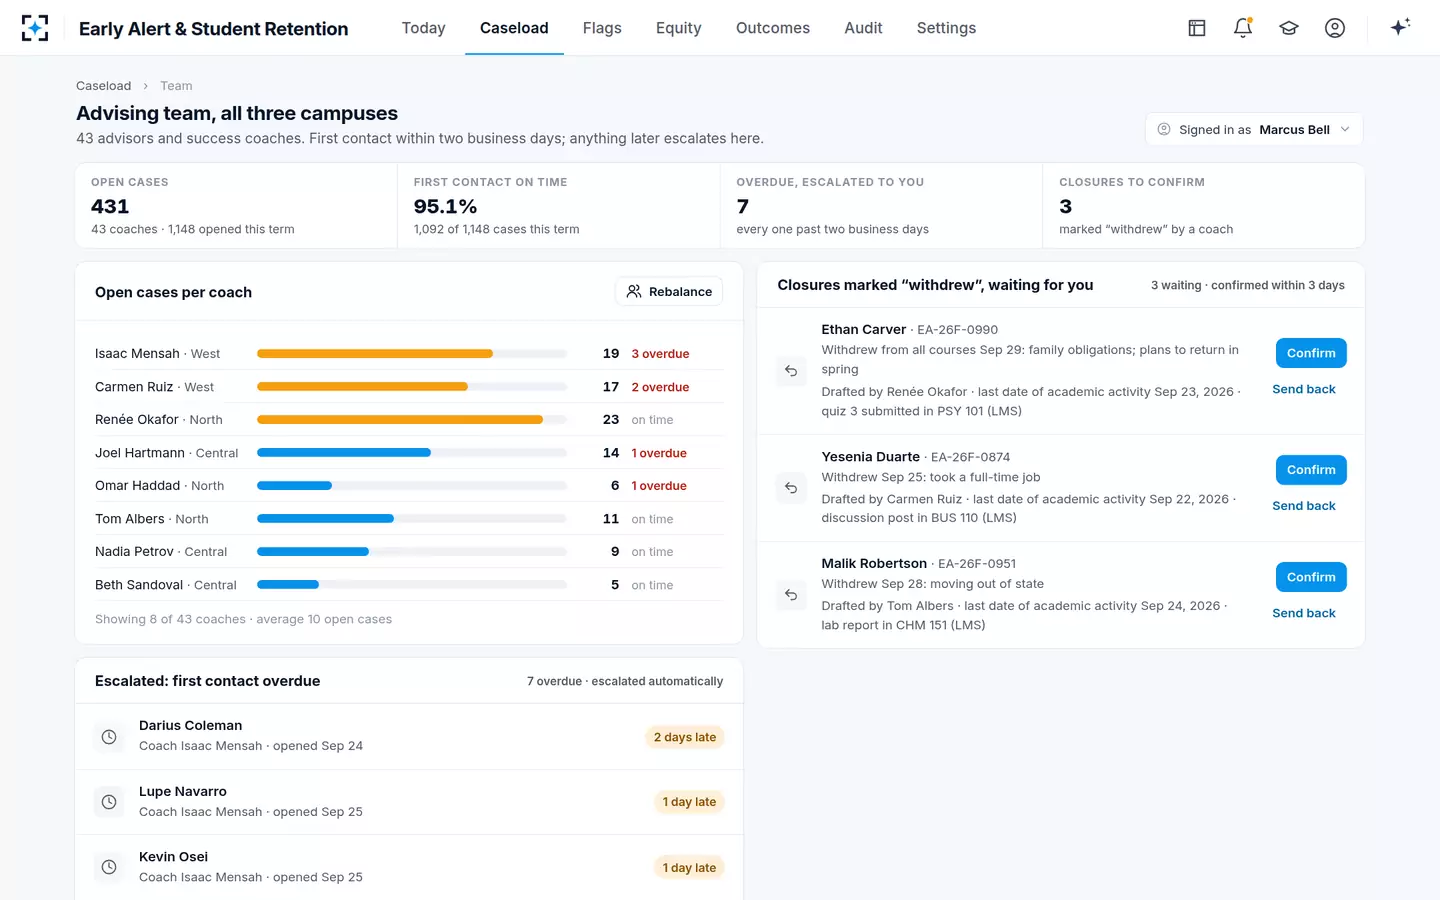The width and height of the screenshot is (1440, 900).
Task: Open the Signed in as Marcus Bell dropdown
Action: pyautogui.click(x=1254, y=130)
